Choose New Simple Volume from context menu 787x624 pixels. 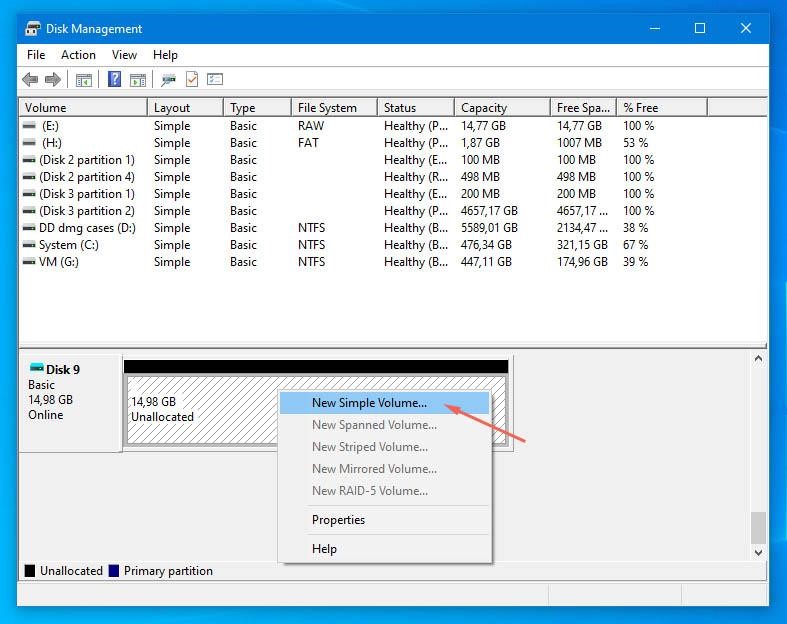click(x=369, y=403)
